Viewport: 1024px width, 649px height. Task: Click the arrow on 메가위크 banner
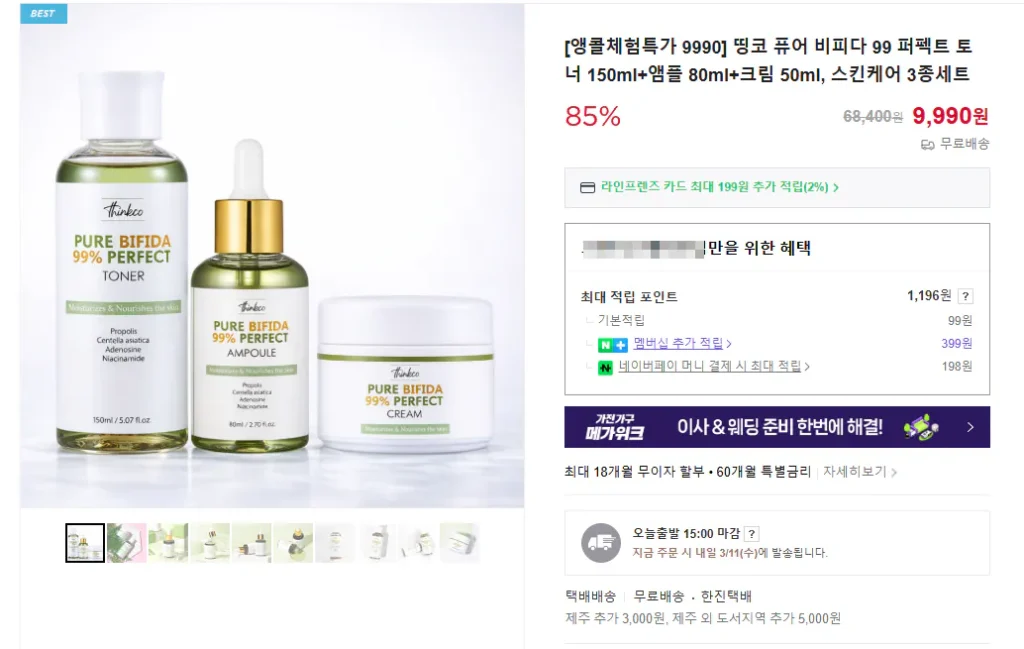(x=970, y=427)
